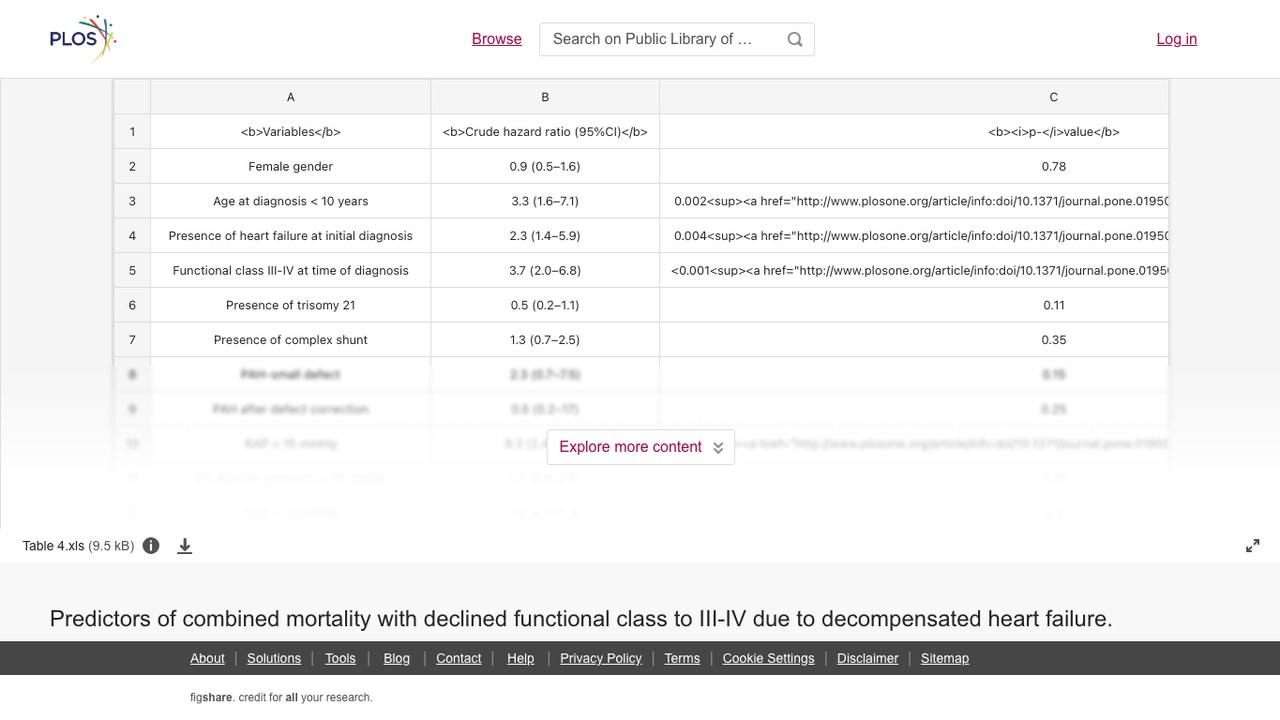Open Contact footer link
The image size is (1280, 720).
click(x=459, y=658)
